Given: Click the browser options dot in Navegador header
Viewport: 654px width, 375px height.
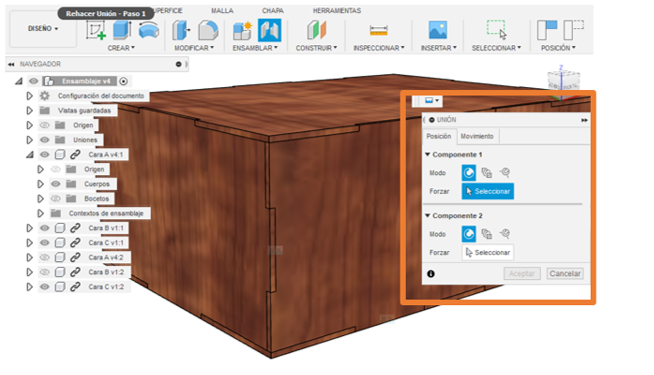Looking at the screenshot, I should pos(179,64).
